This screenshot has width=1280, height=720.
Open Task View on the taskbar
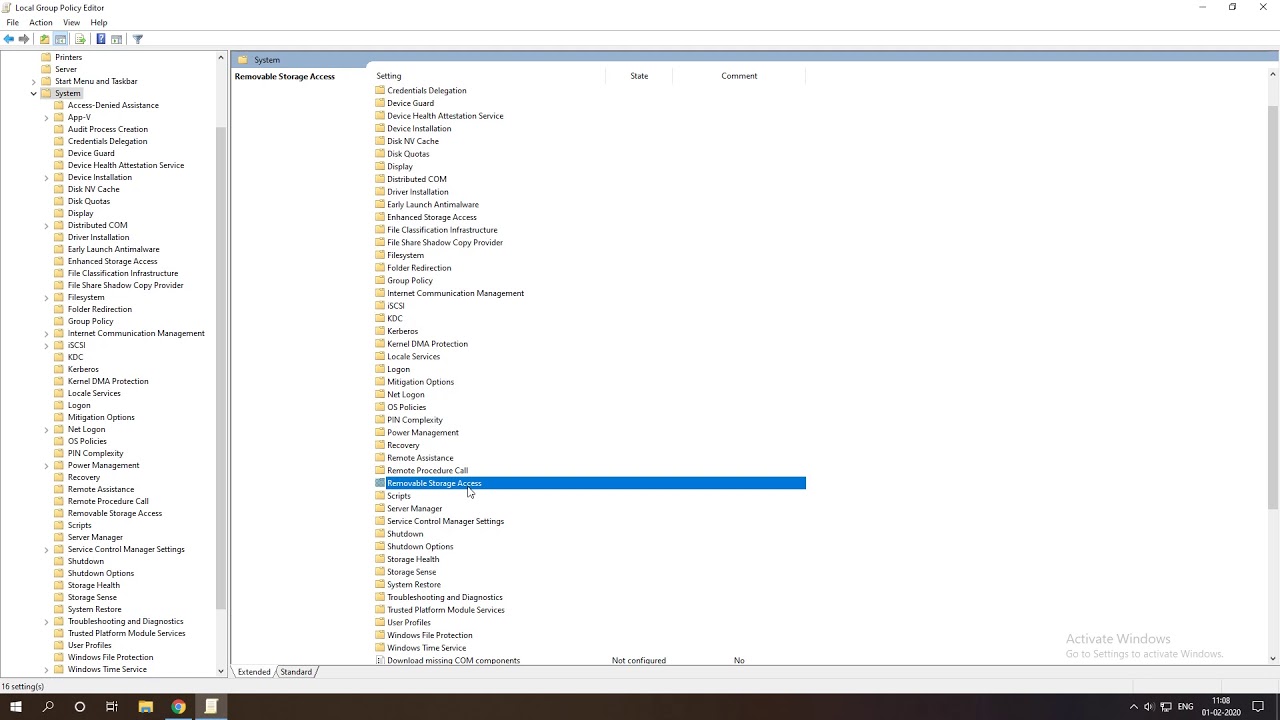pos(112,707)
